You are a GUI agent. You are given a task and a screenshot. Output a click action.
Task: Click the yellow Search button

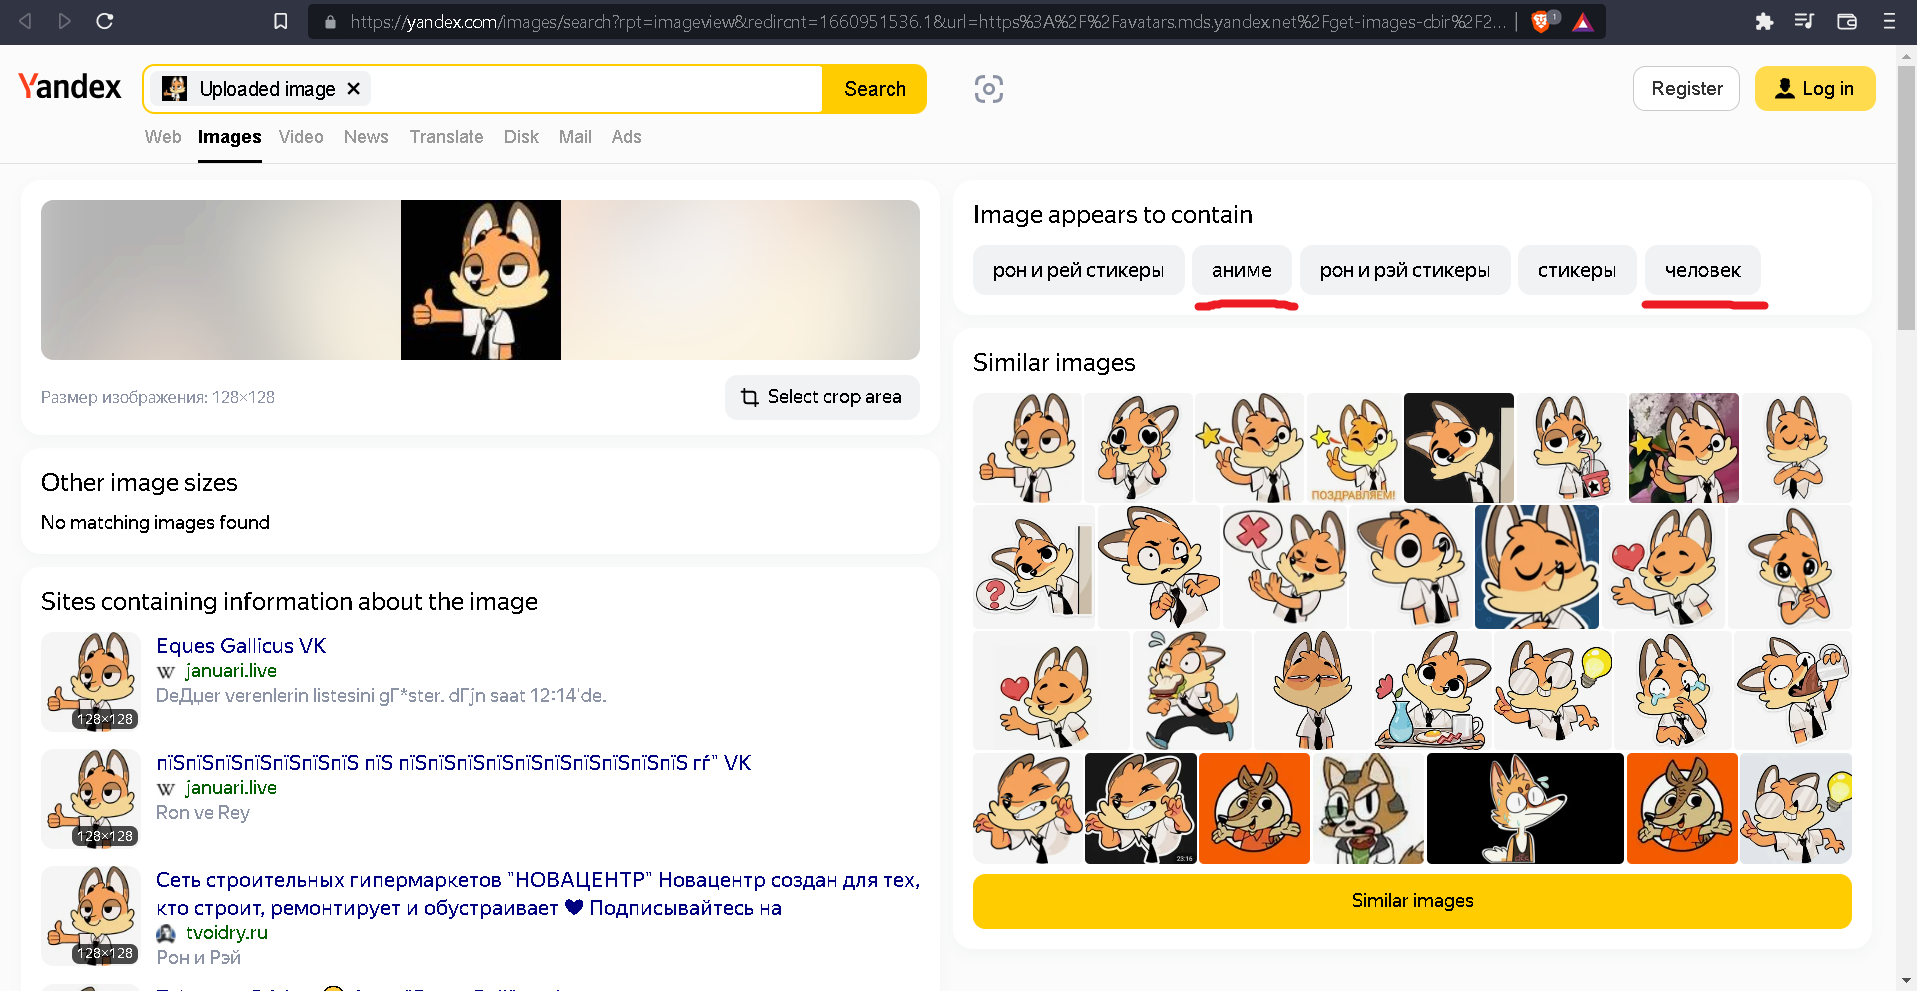(x=875, y=89)
